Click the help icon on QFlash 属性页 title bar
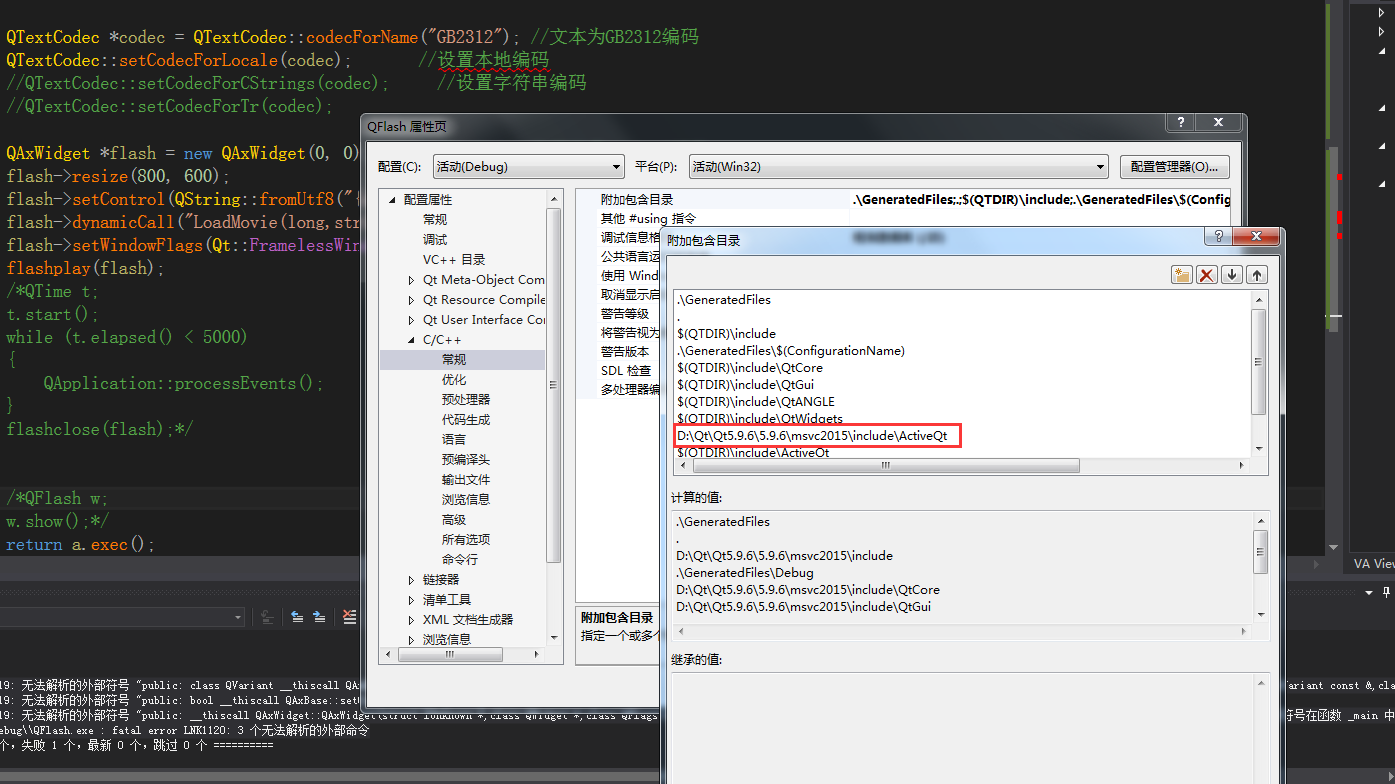 1180,122
